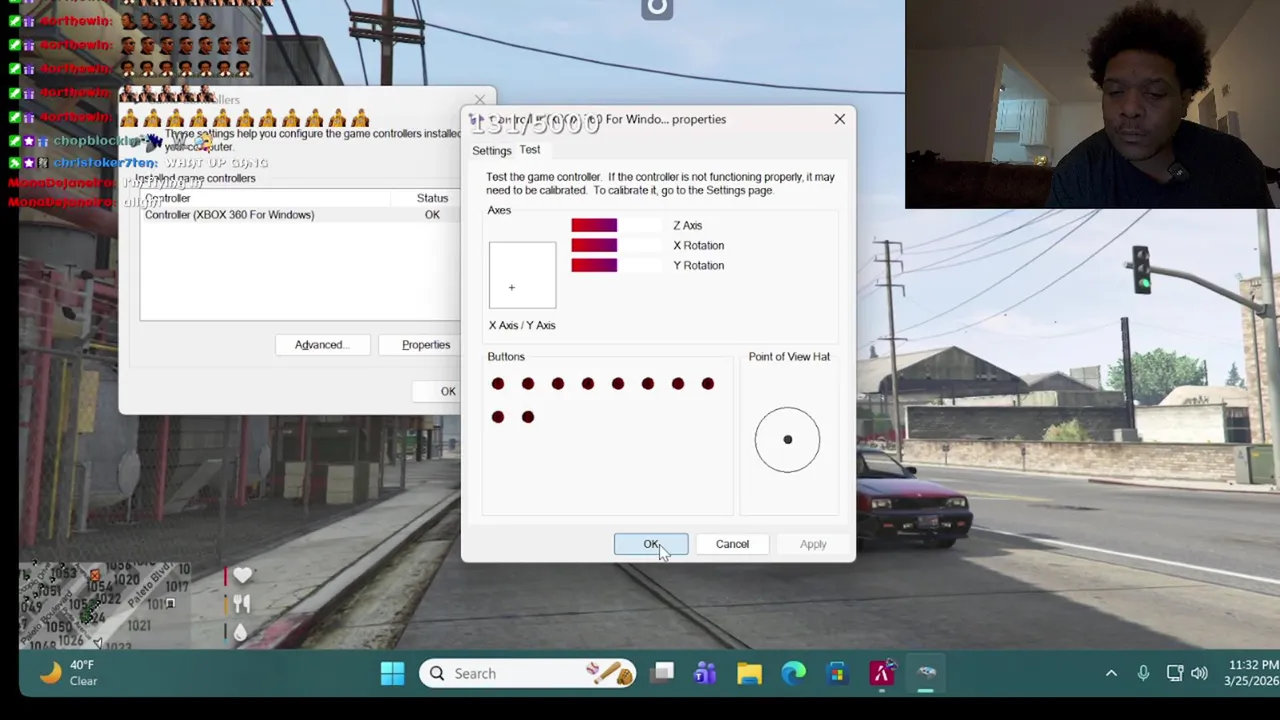Click the X Rotation indicator bar

(616, 245)
